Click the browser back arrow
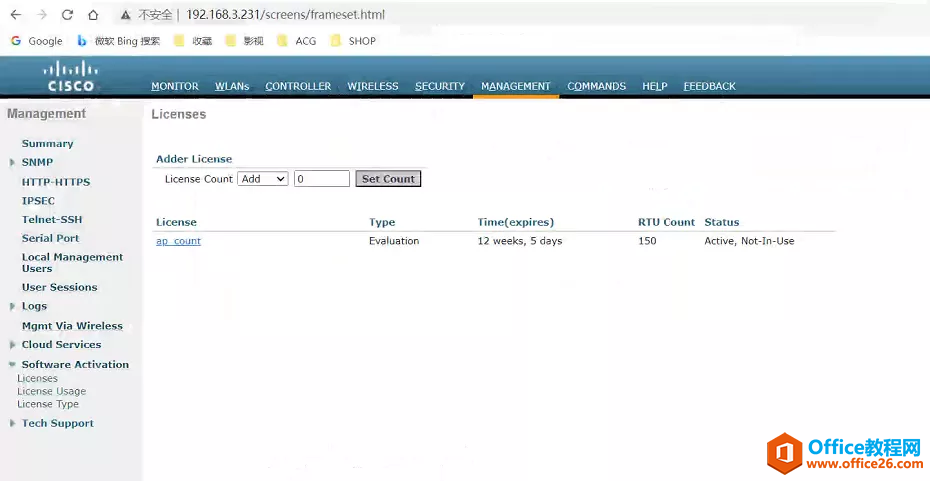Screen dimensions: 930x481 [x=16, y=15]
